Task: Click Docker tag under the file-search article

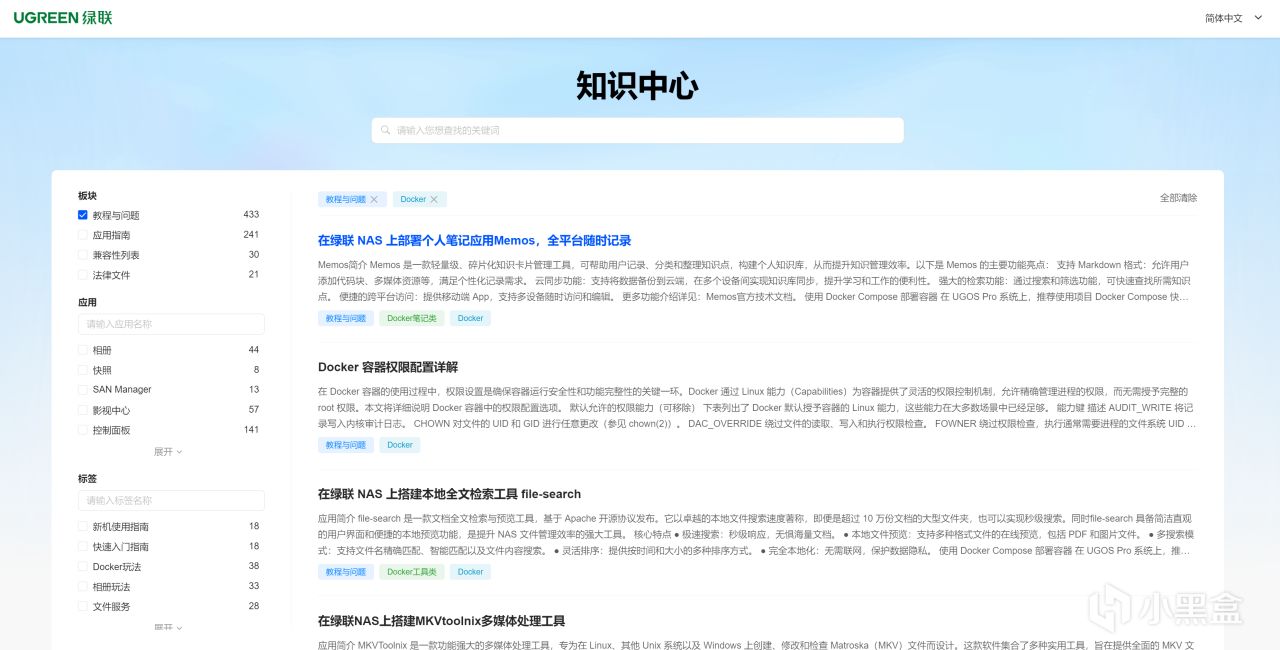Action: coord(470,572)
